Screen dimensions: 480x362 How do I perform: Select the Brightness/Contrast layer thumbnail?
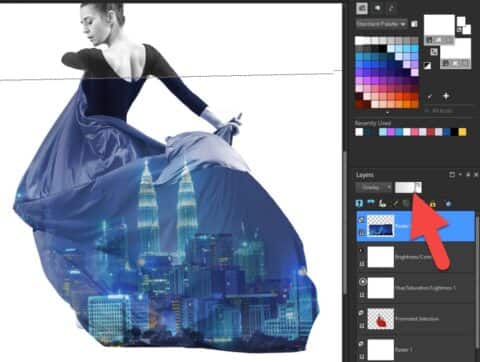(381, 257)
